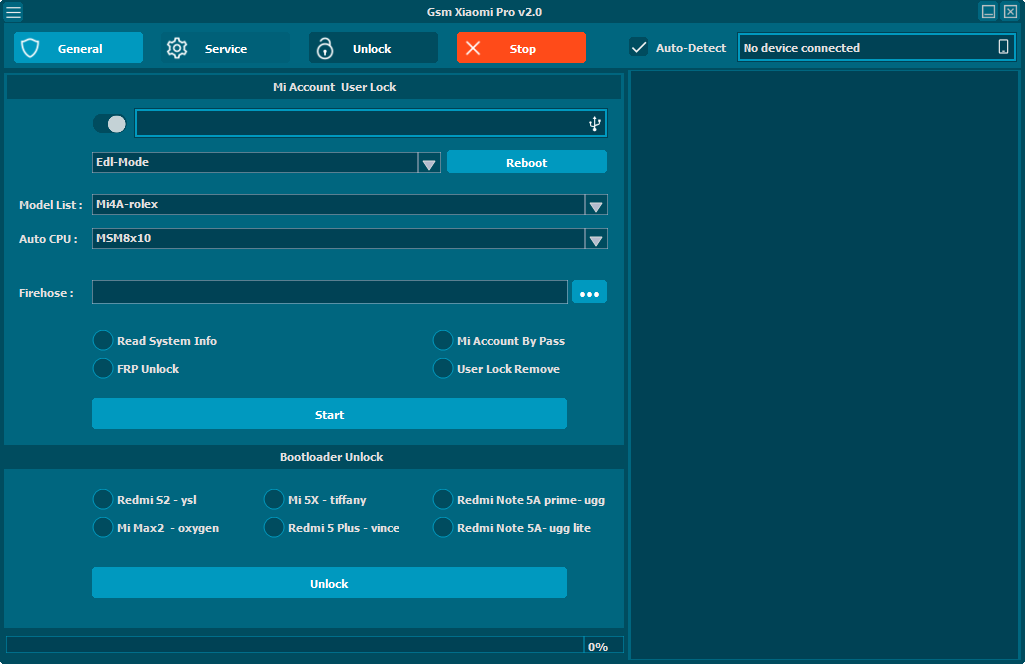Switch to the General tab
Viewport: 1025px width, 664px height.
pos(78,48)
